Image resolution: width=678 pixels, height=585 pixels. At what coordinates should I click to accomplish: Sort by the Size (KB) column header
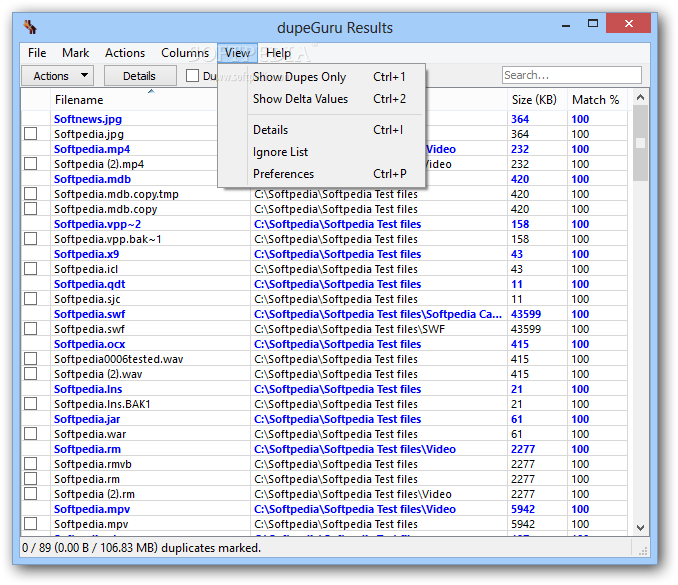[x=537, y=100]
